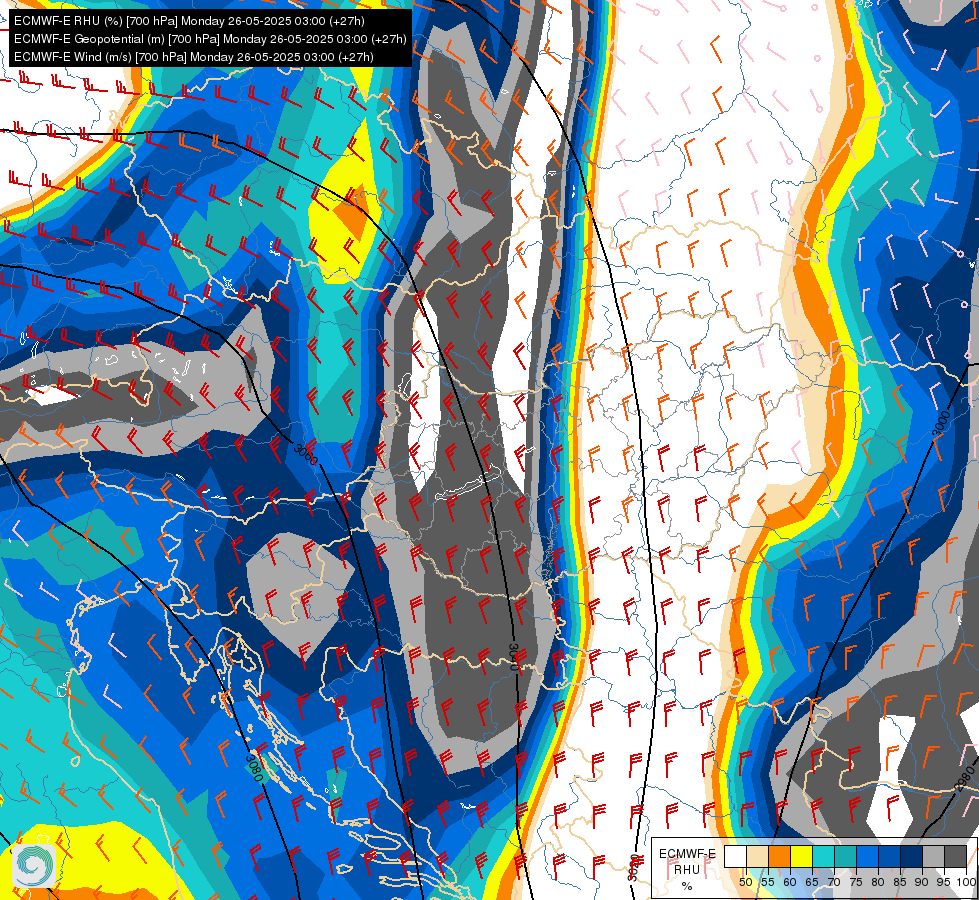This screenshot has height=900, width=979.
Task: Click legend tick value 50
Action: (745, 882)
